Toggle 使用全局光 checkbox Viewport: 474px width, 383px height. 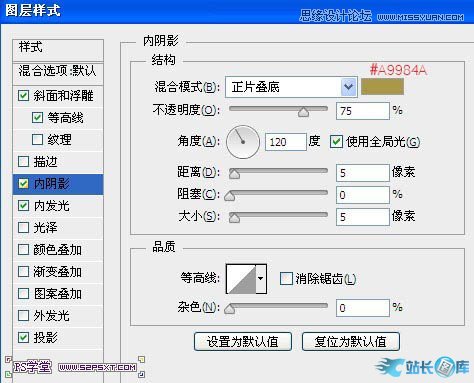[336, 142]
